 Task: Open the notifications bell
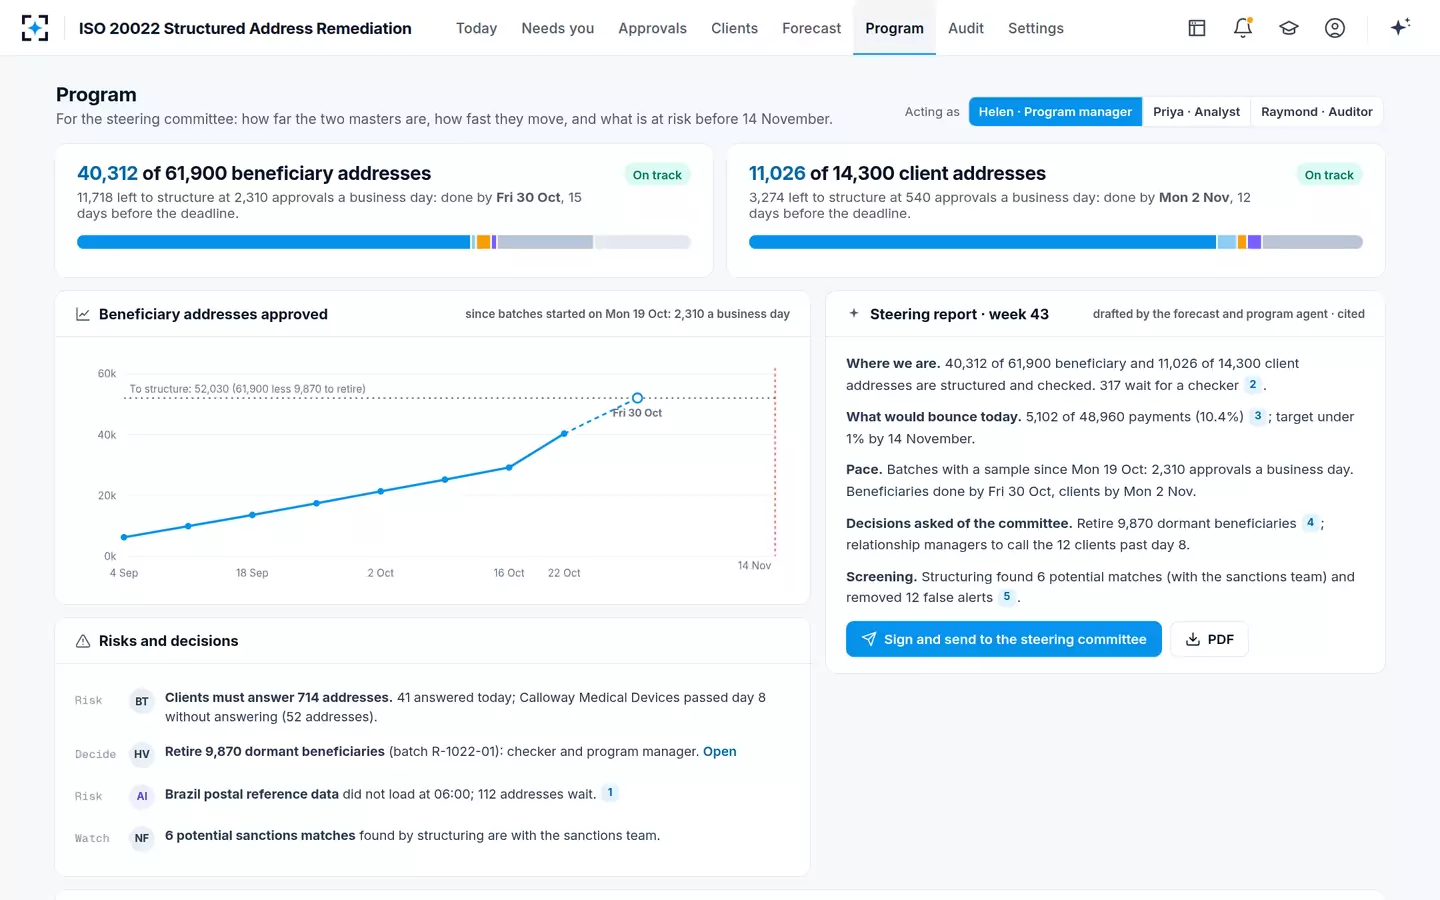click(x=1243, y=28)
